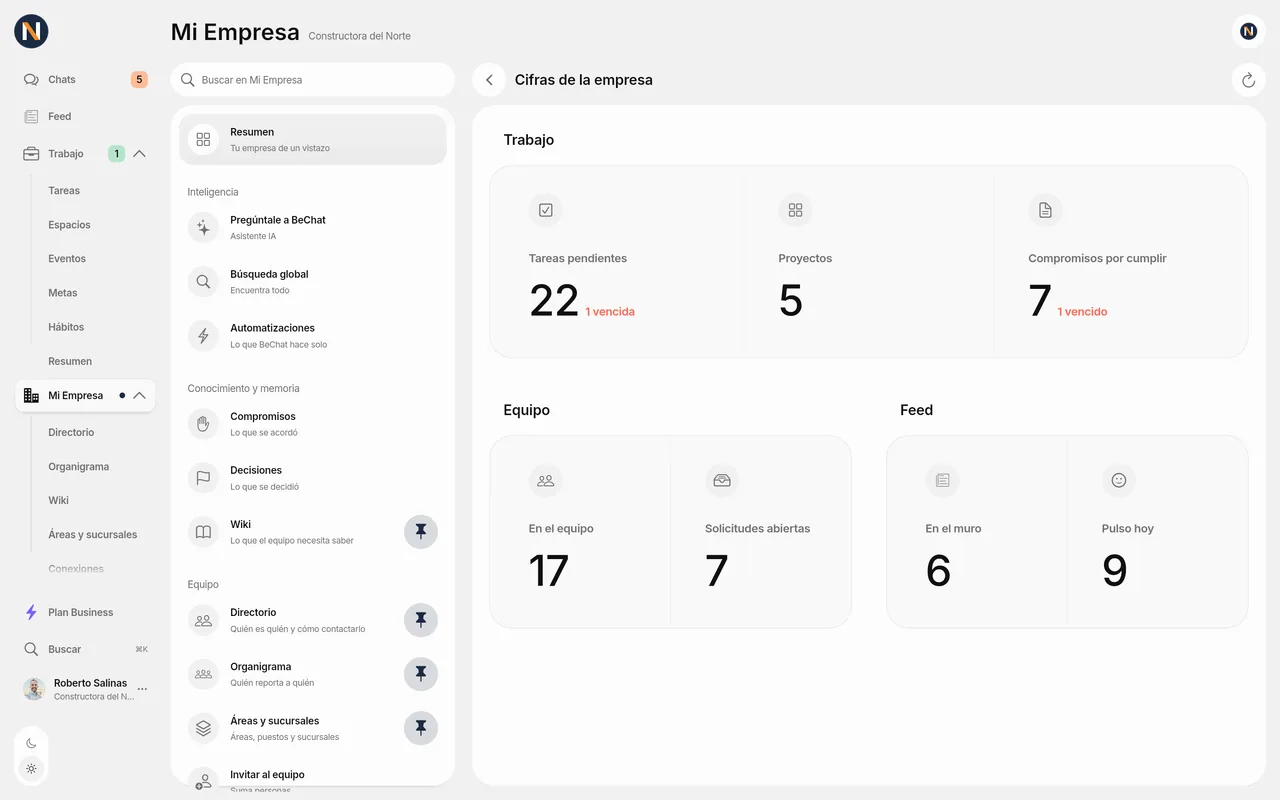Viewport: 1280px width, 800px height.
Task: Toggle the pin next to Organigrama
Action: point(421,674)
